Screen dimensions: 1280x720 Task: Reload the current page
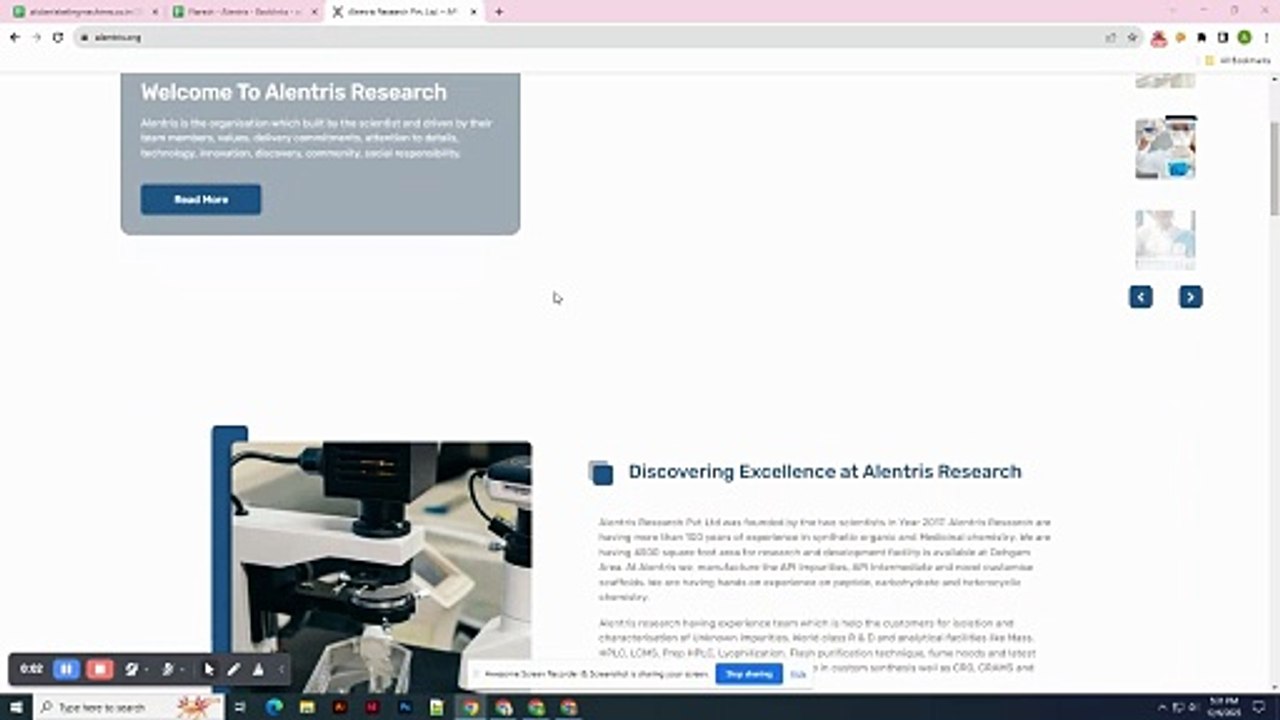click(58, 37)
